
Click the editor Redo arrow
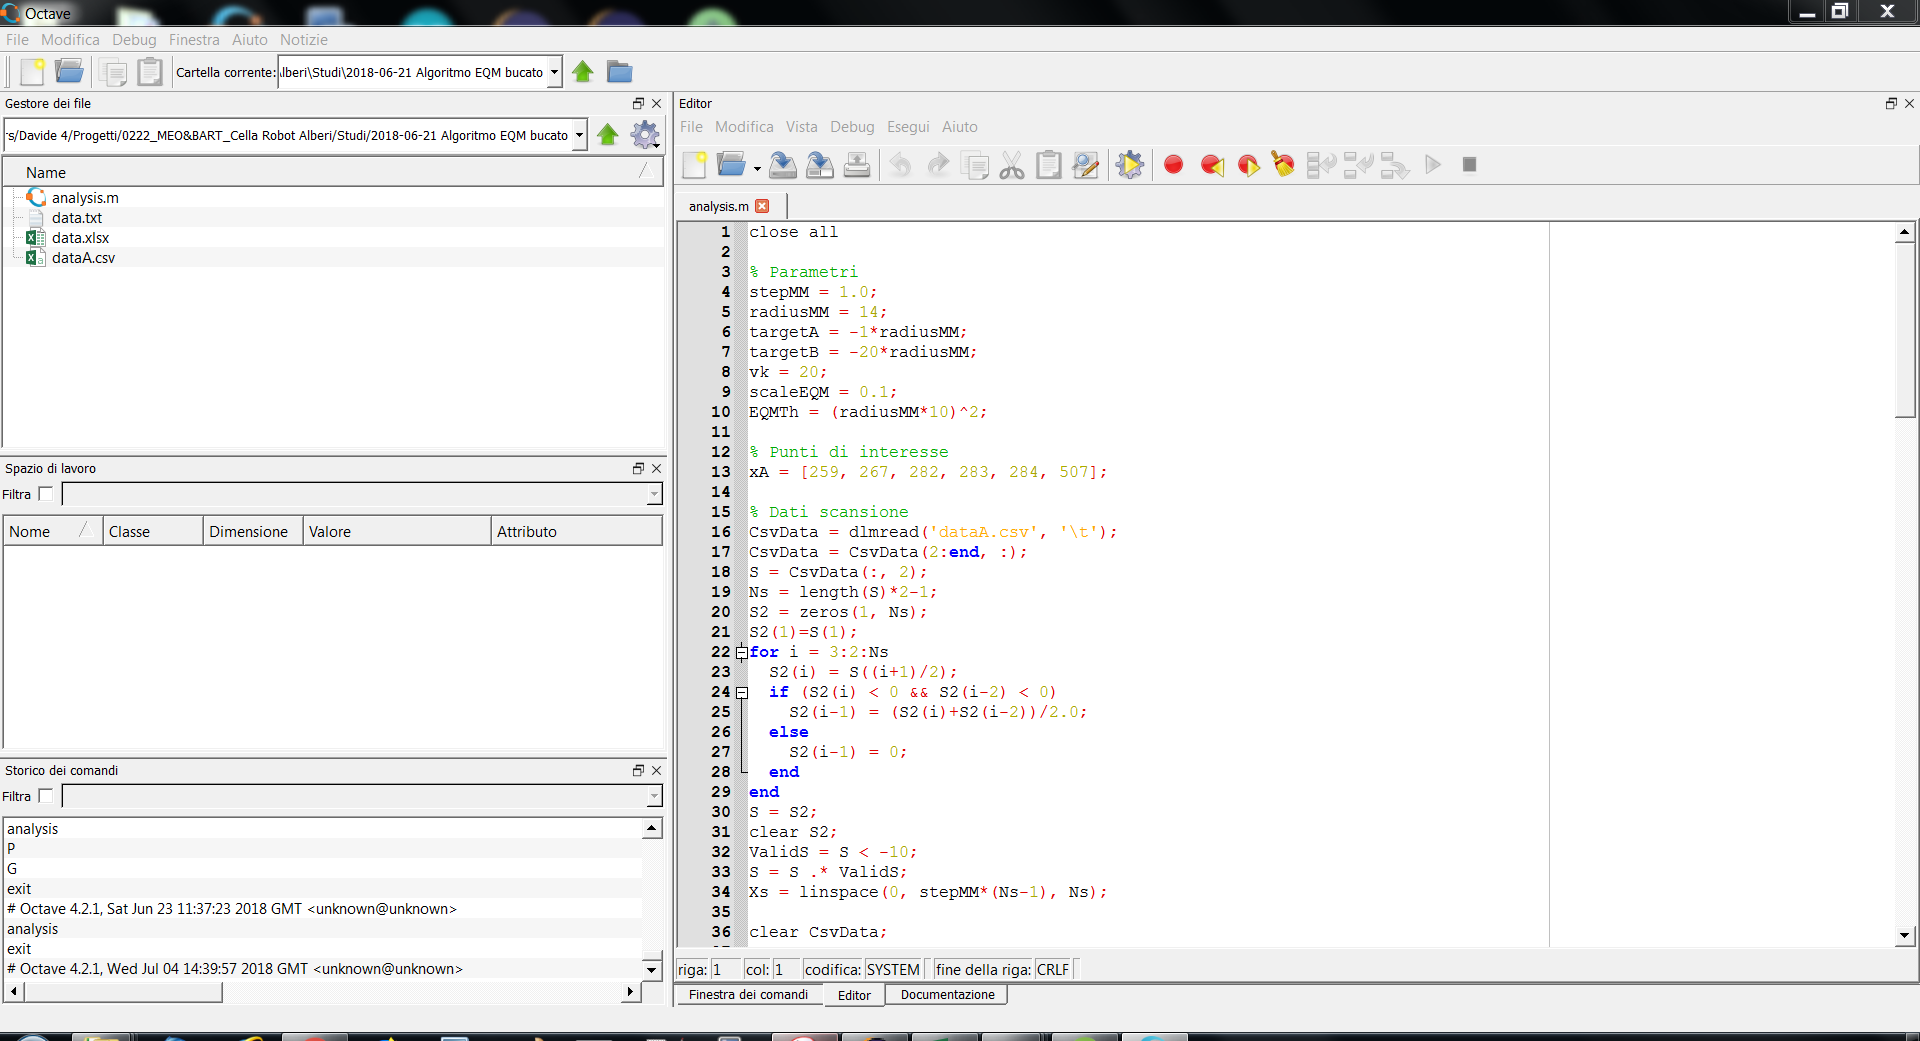(x=938, y=165)
